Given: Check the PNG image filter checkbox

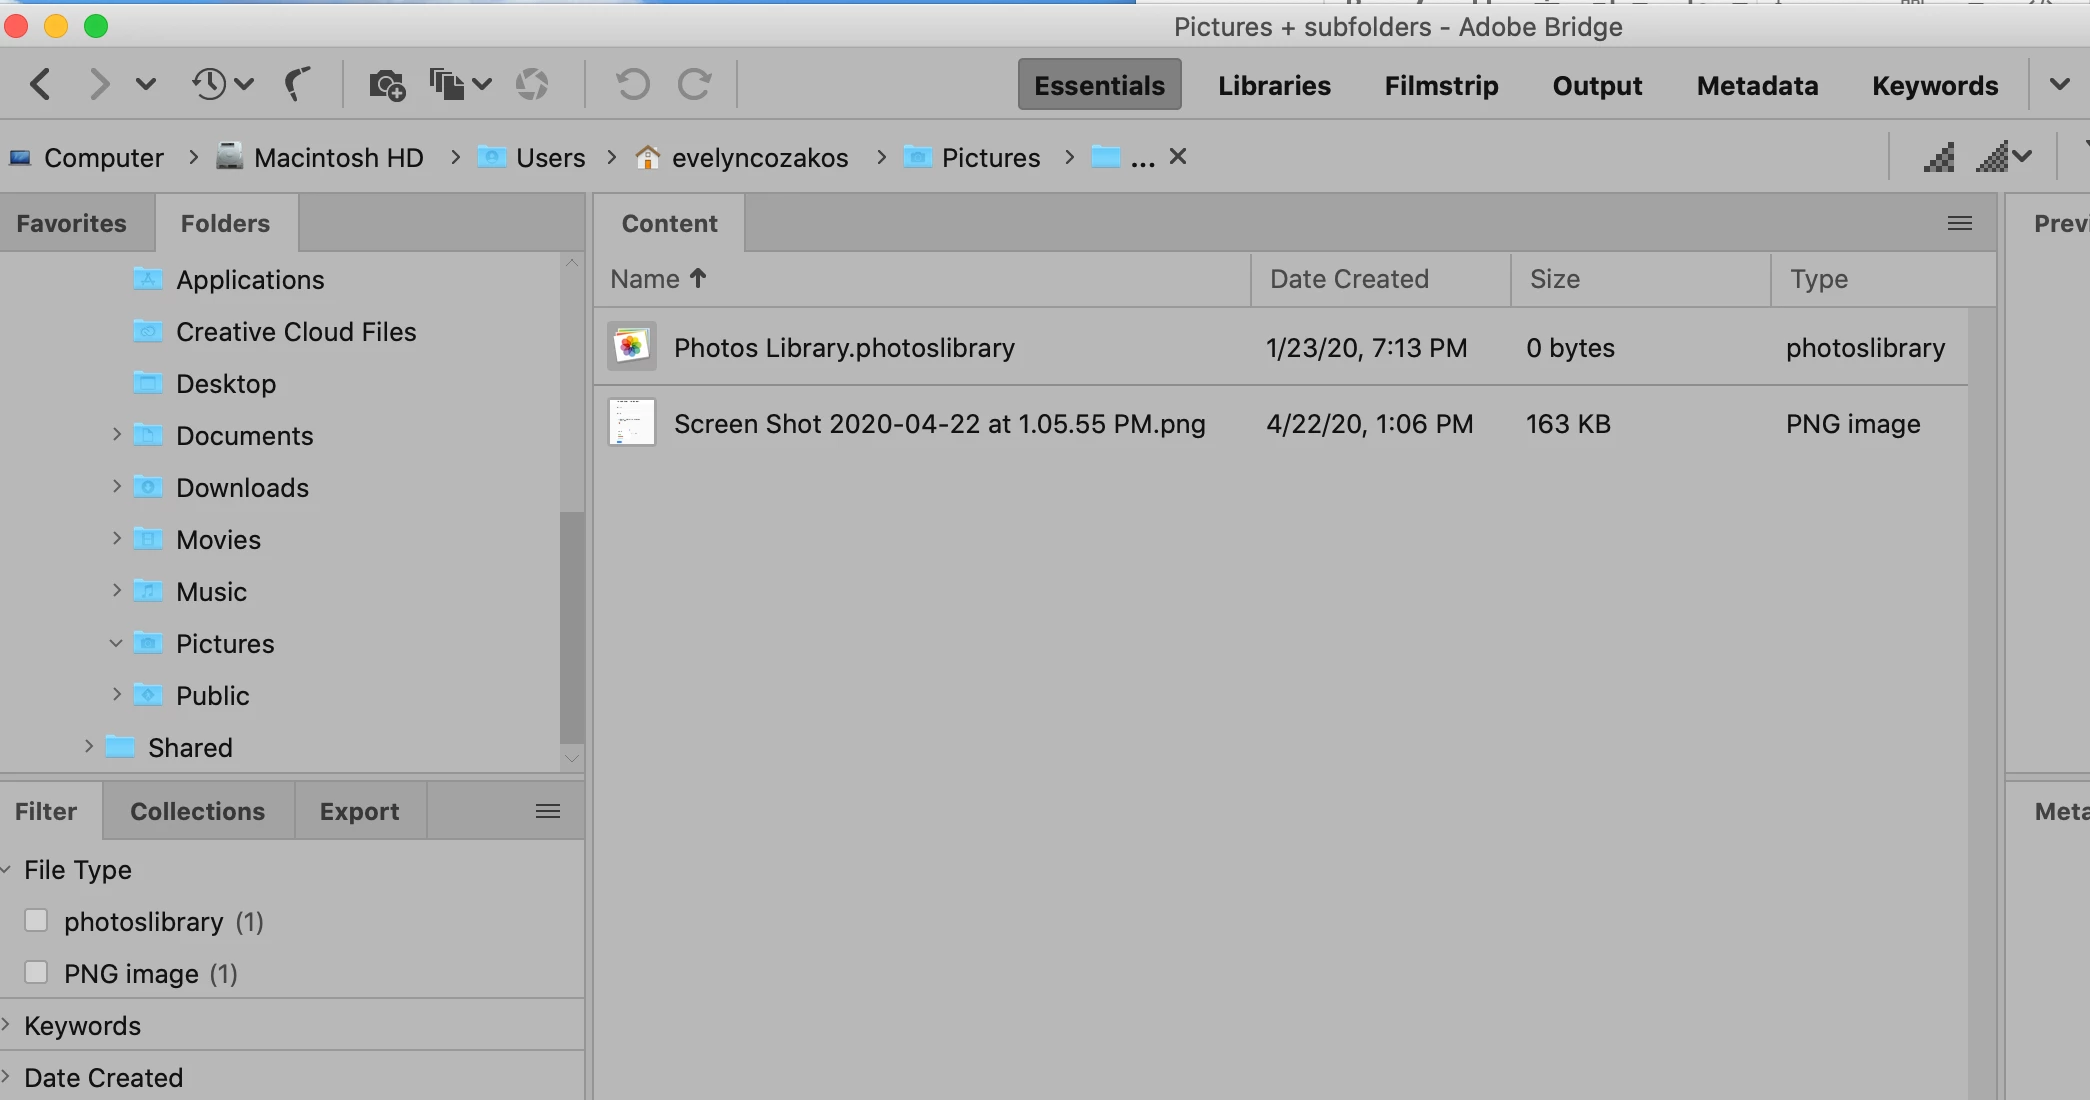Looking at the screenshot, I should (36, 973).
